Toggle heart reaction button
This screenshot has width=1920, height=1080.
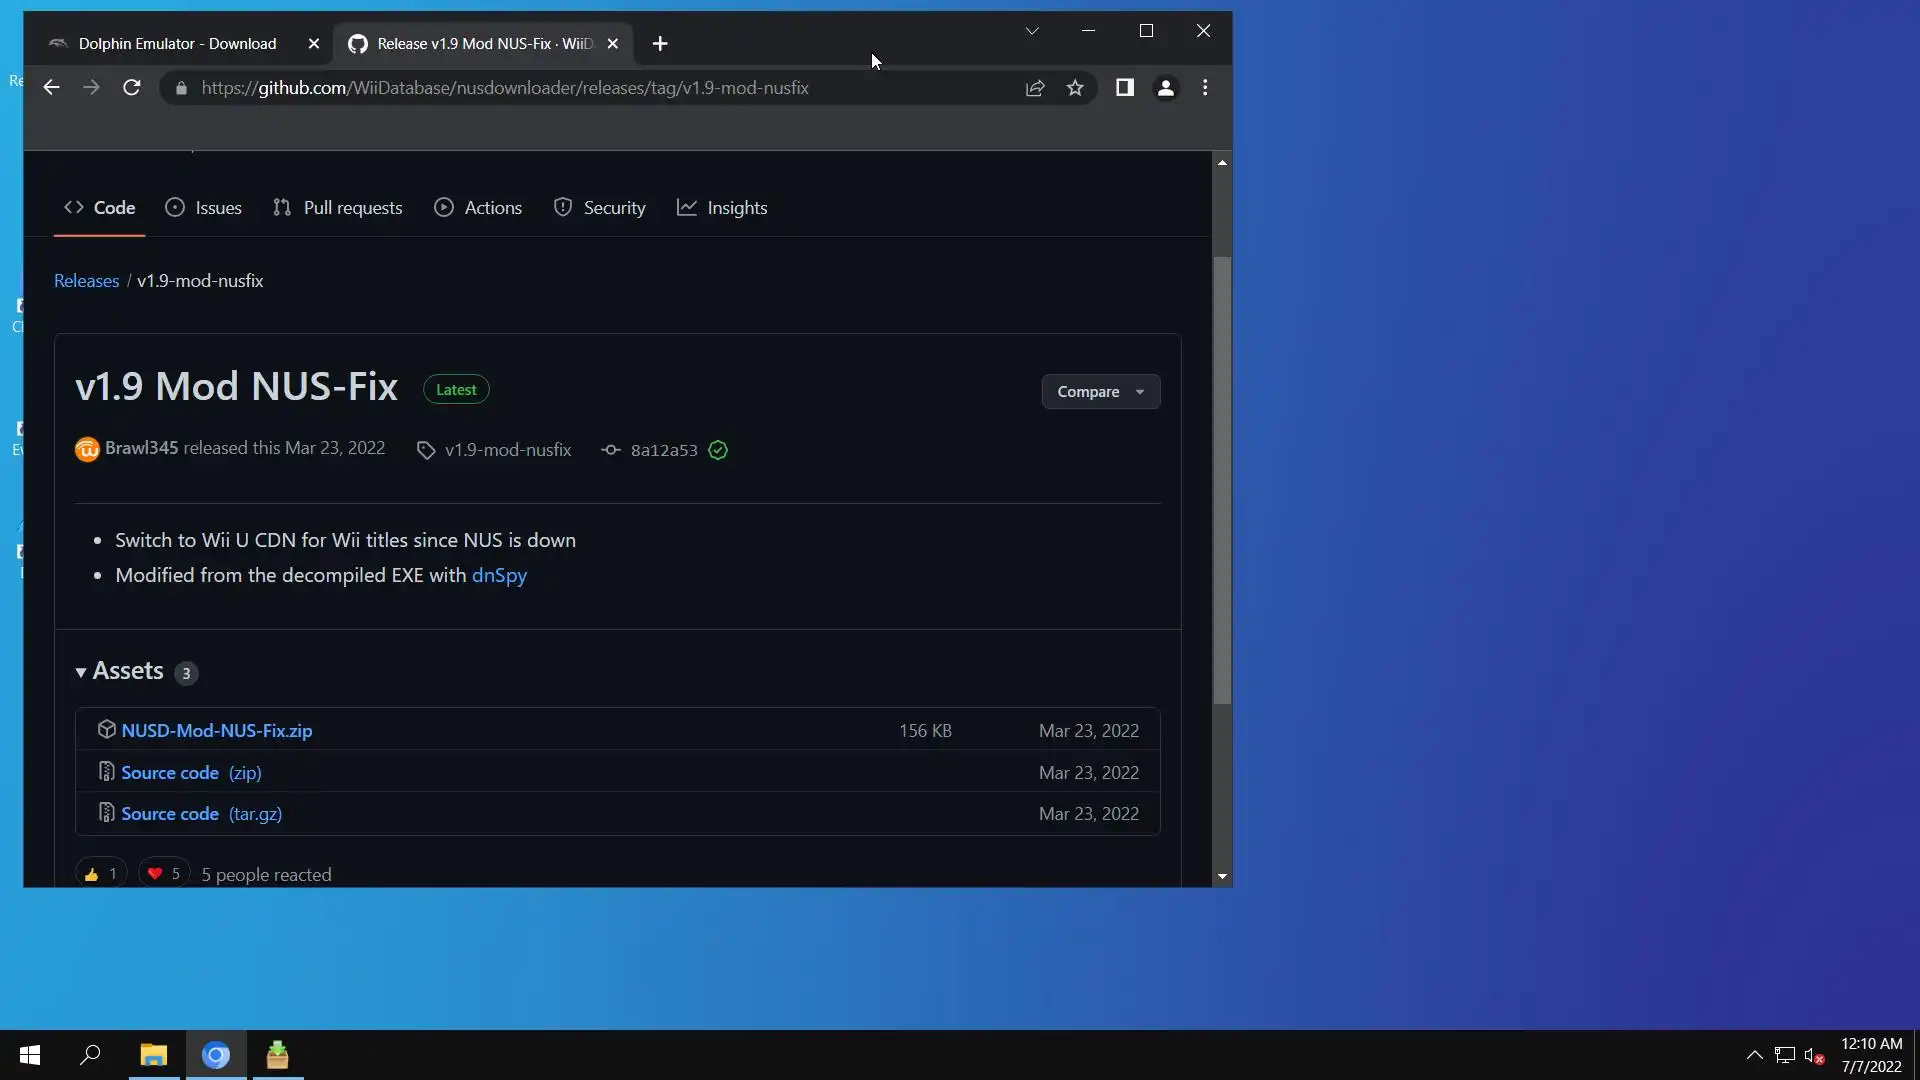164,873
